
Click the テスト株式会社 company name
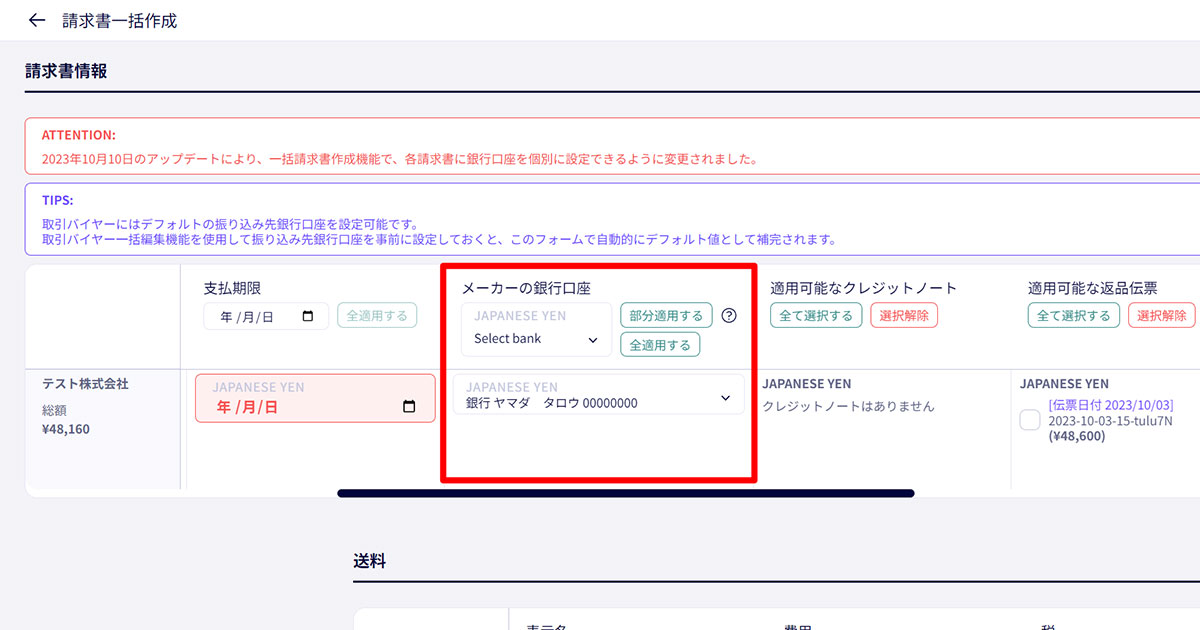(x=86, y=384)
